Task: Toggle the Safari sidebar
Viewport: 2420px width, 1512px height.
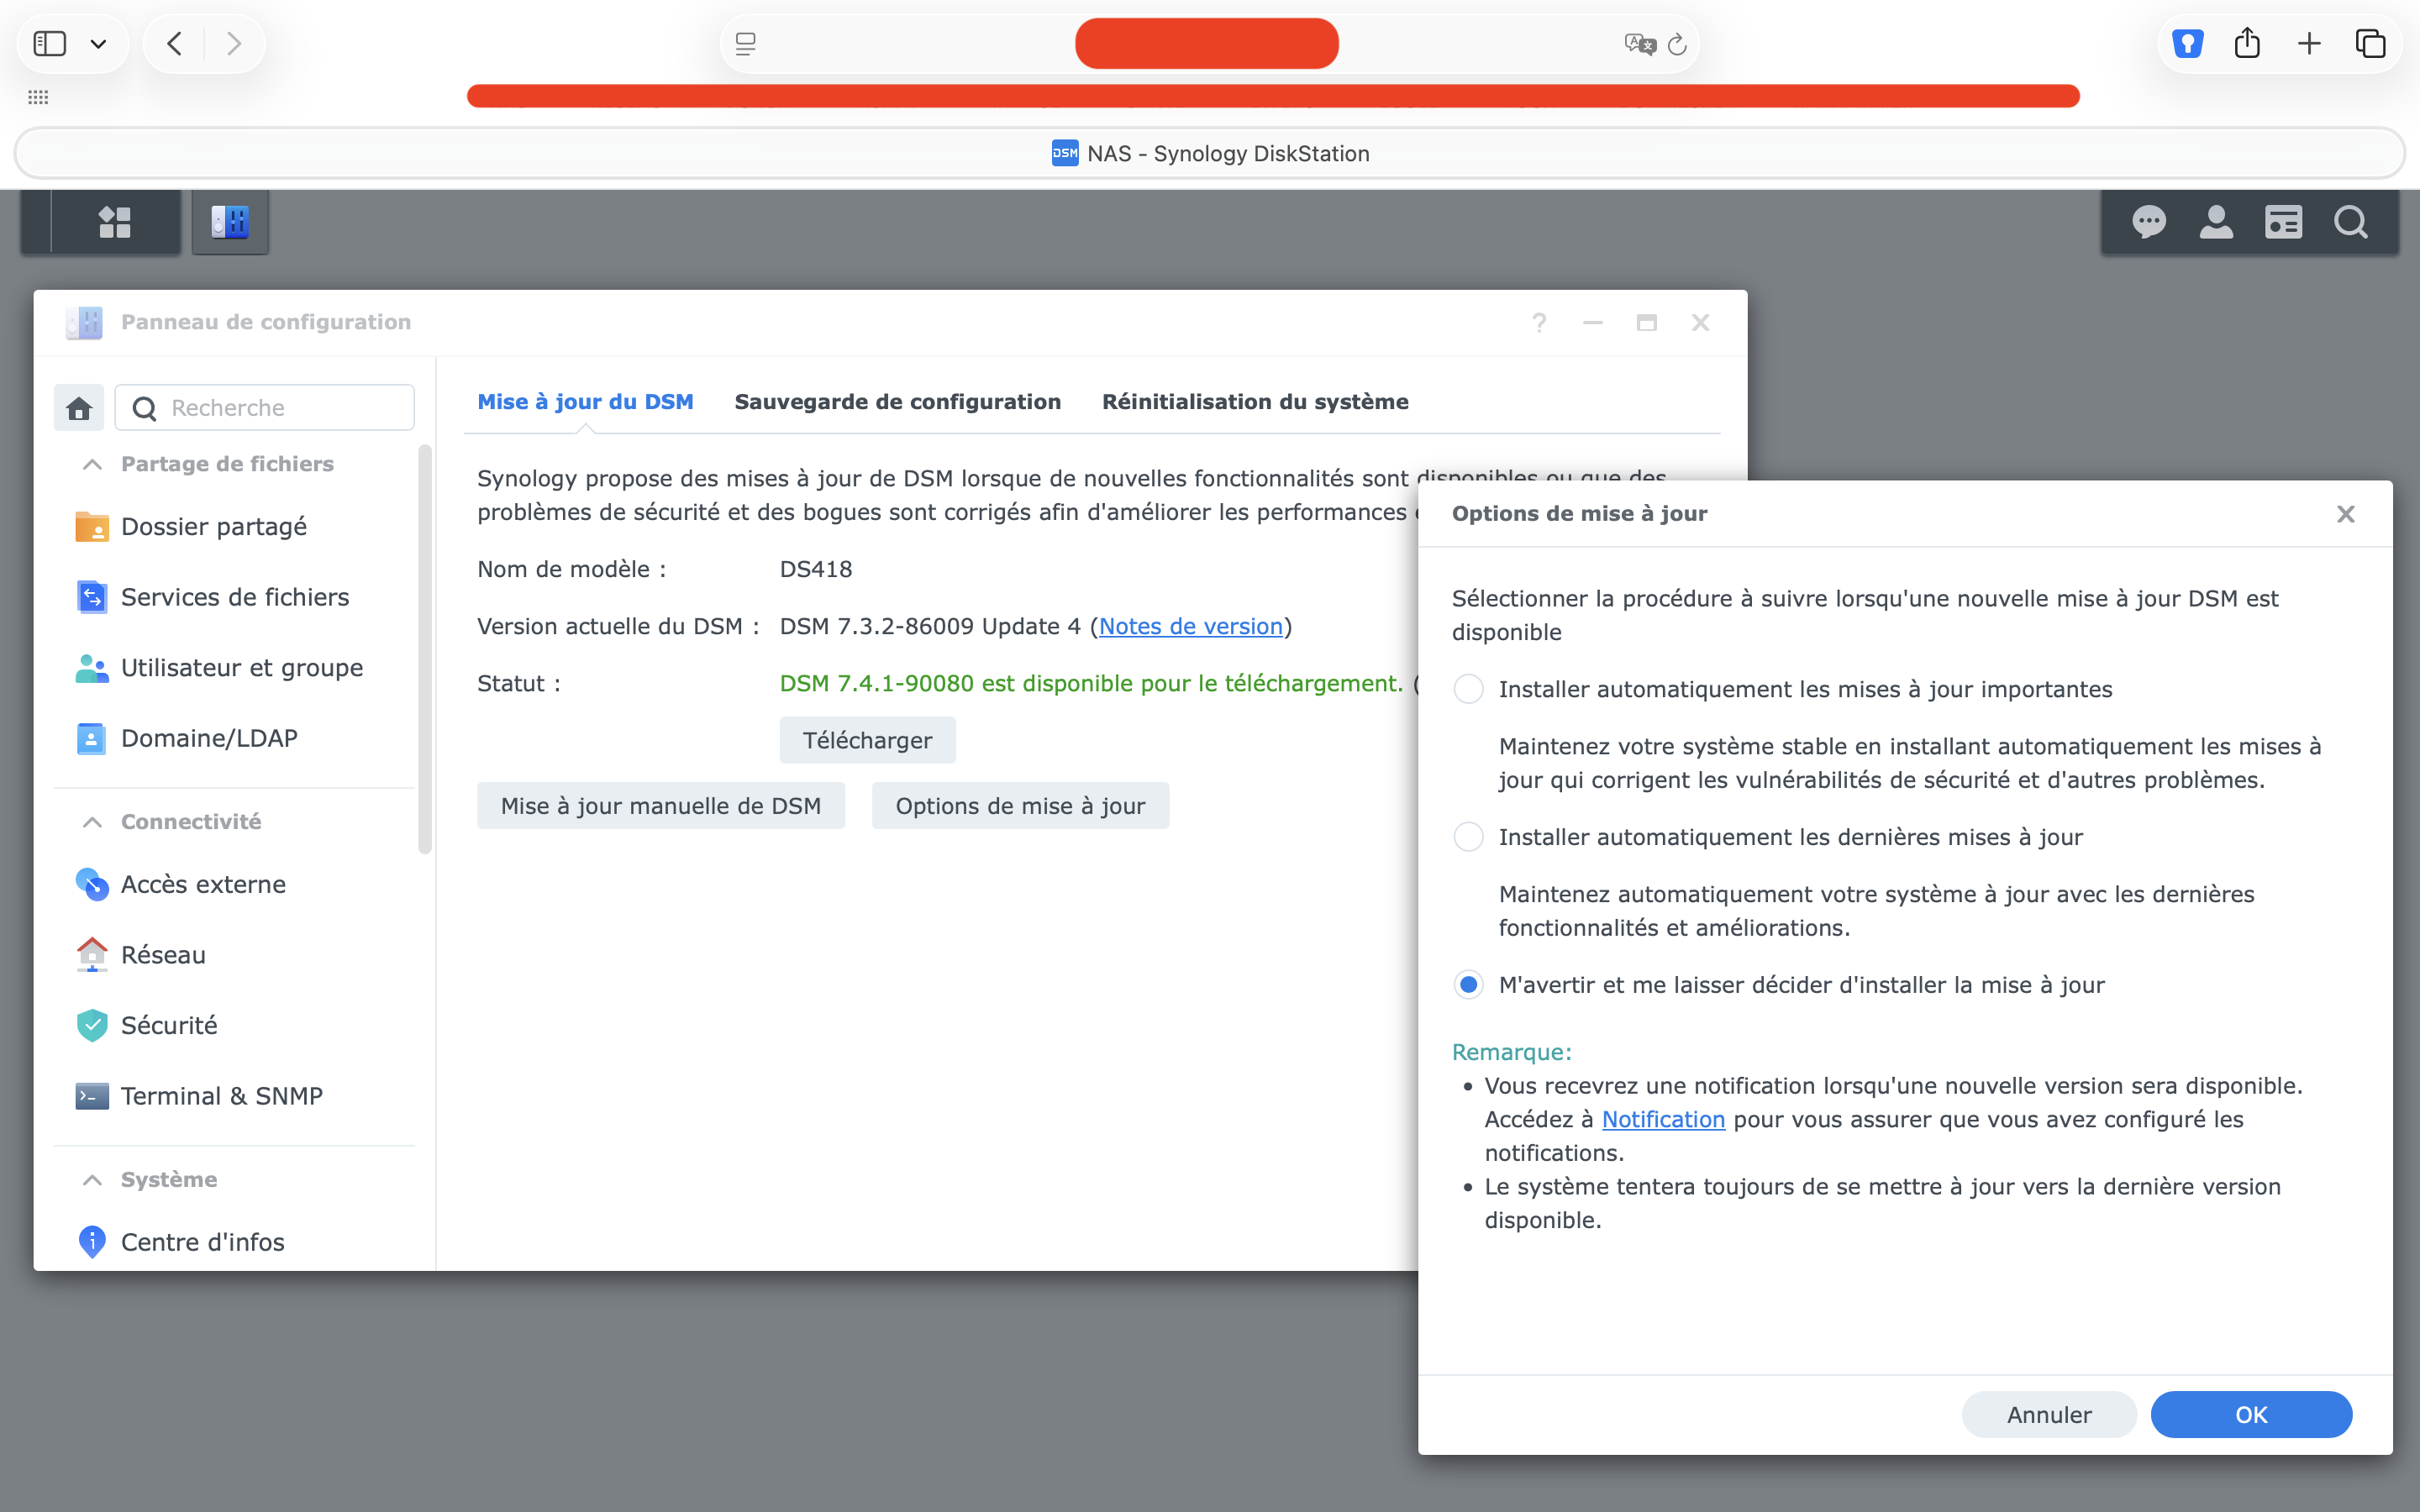Action: click(50, 44)
